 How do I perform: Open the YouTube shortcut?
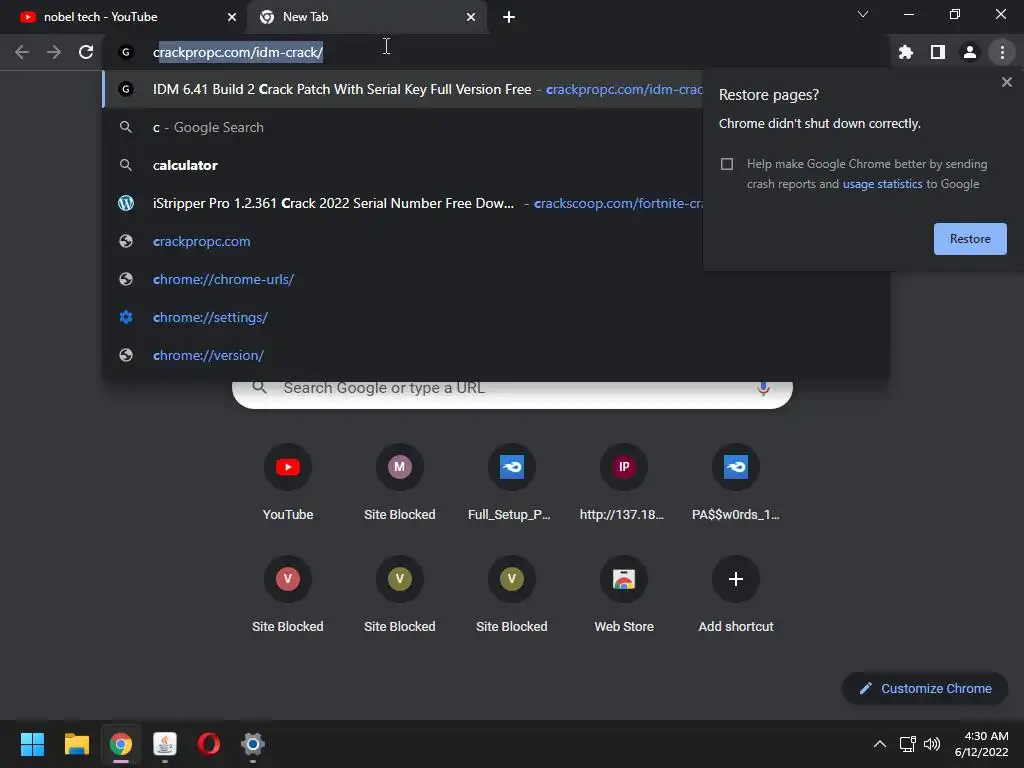(x=287, y=483)
